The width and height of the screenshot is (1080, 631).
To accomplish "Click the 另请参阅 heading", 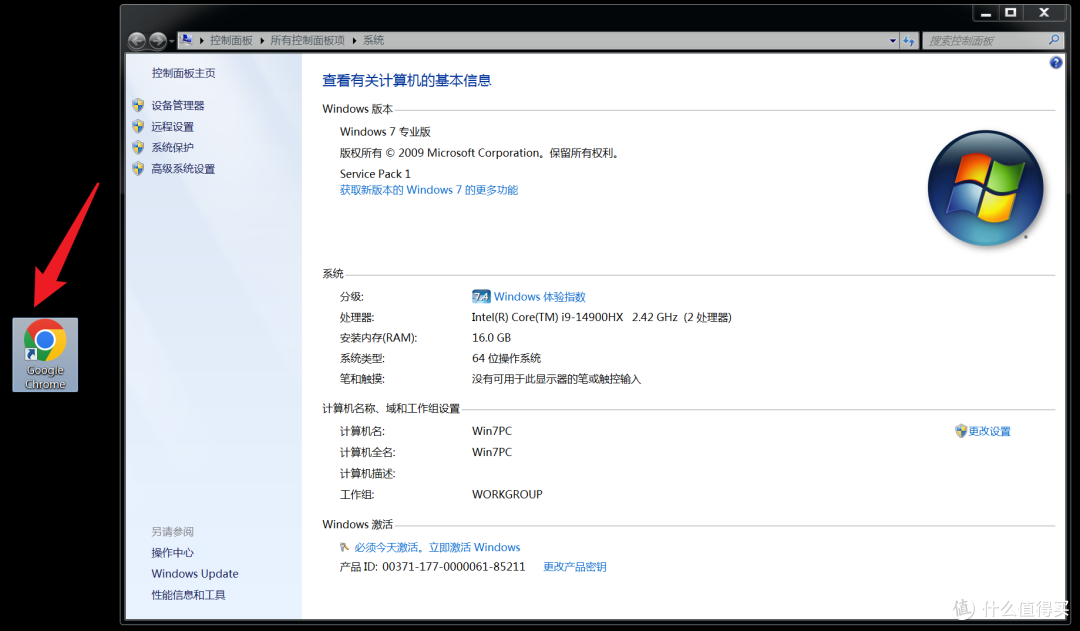I will coord(172,532).
